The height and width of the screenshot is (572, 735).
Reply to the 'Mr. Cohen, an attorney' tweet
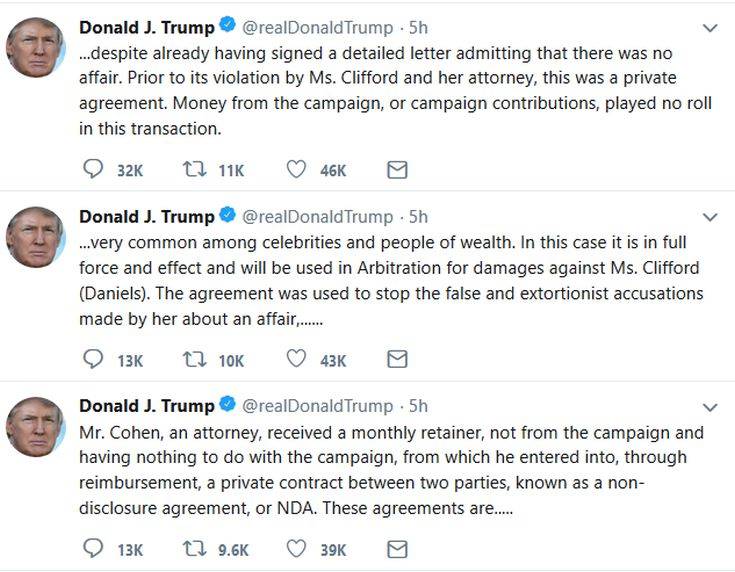pos(93,549)
